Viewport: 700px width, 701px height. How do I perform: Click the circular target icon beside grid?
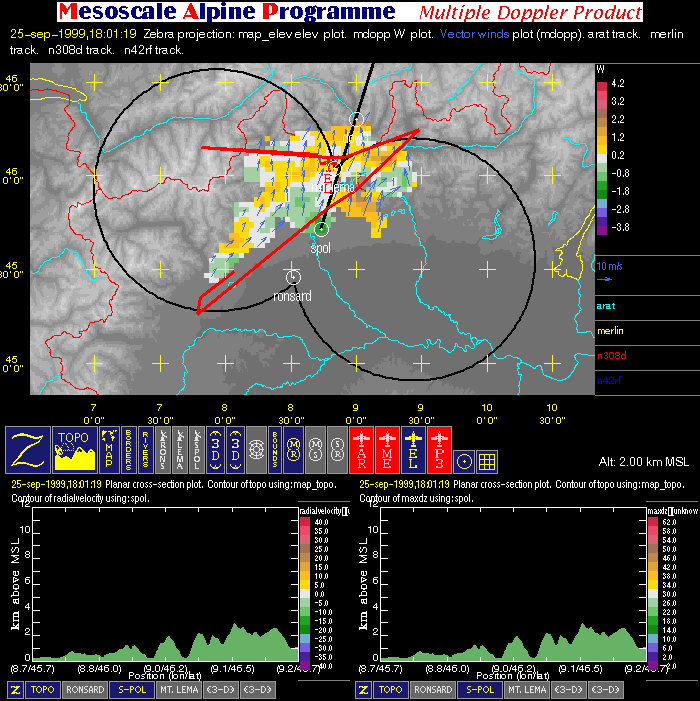[464, 461]
